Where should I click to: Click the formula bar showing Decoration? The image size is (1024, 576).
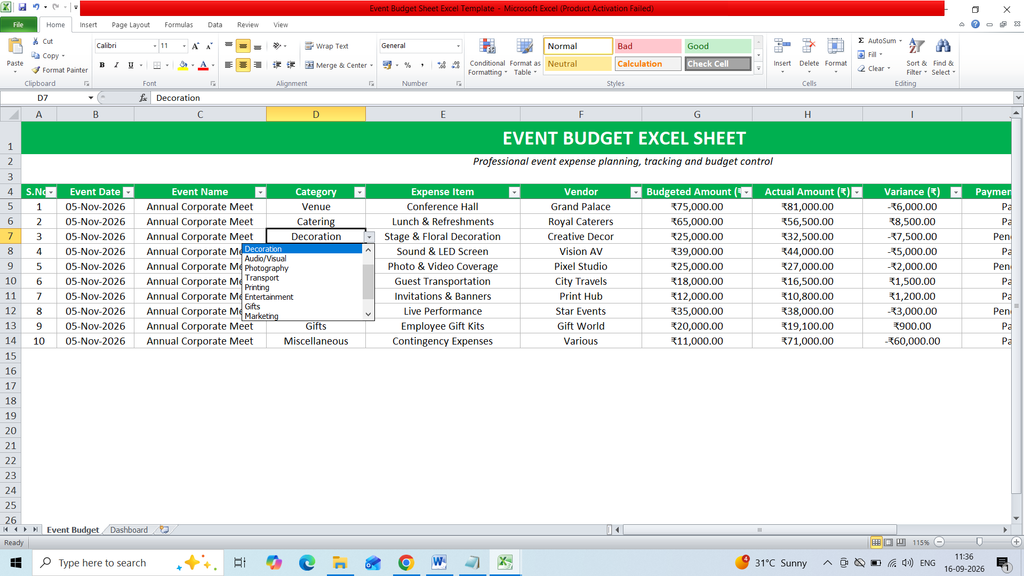[581, 98]
